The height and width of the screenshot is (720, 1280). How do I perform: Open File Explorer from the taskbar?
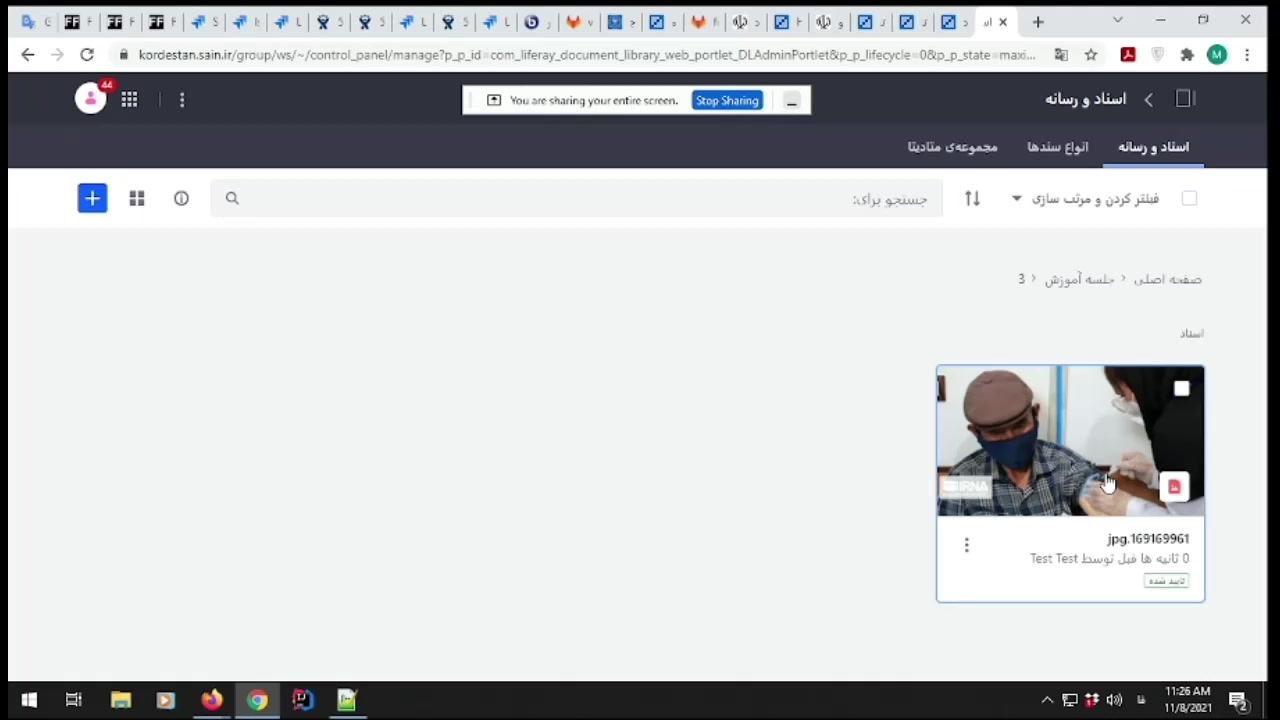[x=121, y=700]
